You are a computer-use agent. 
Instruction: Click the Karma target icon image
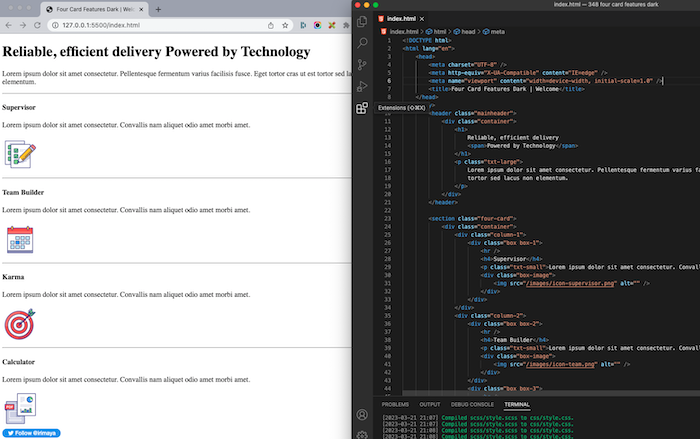pos(20,324)
